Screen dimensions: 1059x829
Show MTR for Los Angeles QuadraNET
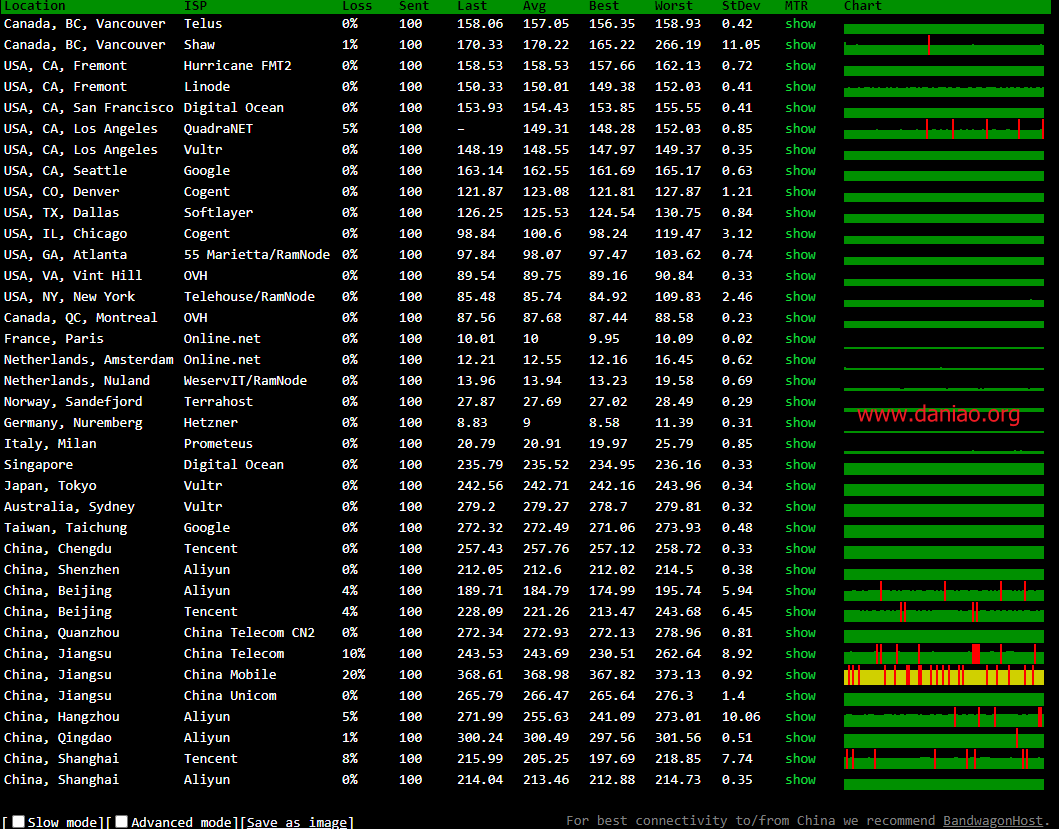click(x=800, y=128)
